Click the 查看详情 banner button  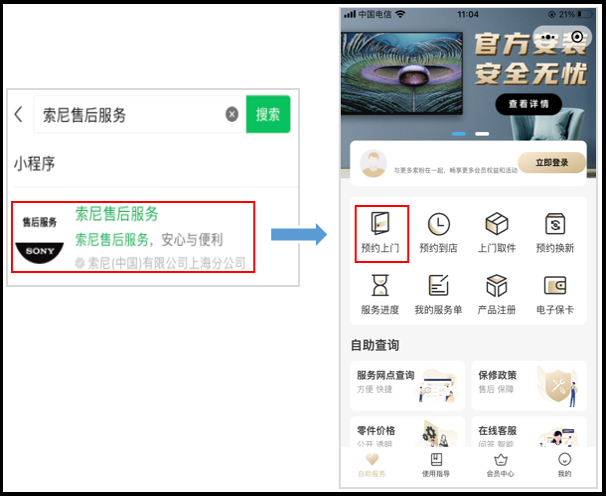528,104
